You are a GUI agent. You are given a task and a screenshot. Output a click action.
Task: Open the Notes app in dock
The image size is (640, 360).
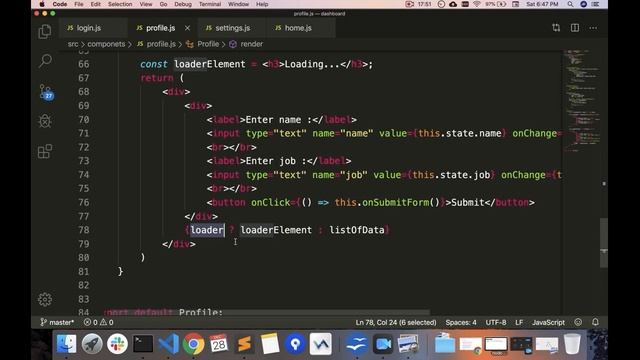pyautogui.click(x=270, y=344)
